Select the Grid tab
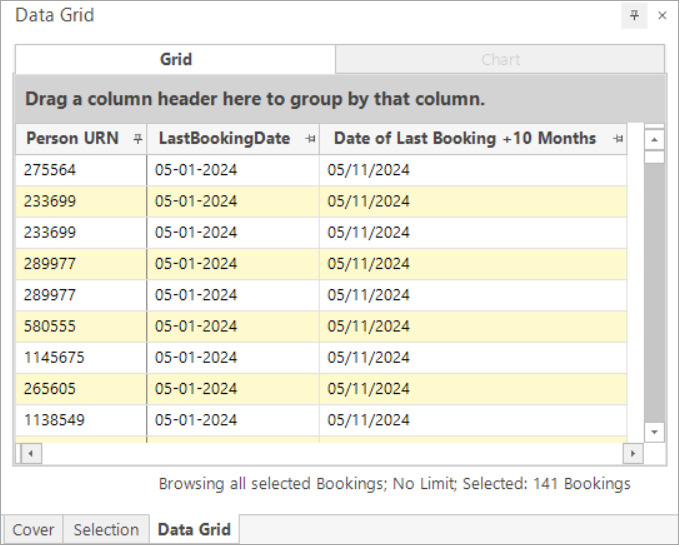The image size is (679, 545). 175,59
